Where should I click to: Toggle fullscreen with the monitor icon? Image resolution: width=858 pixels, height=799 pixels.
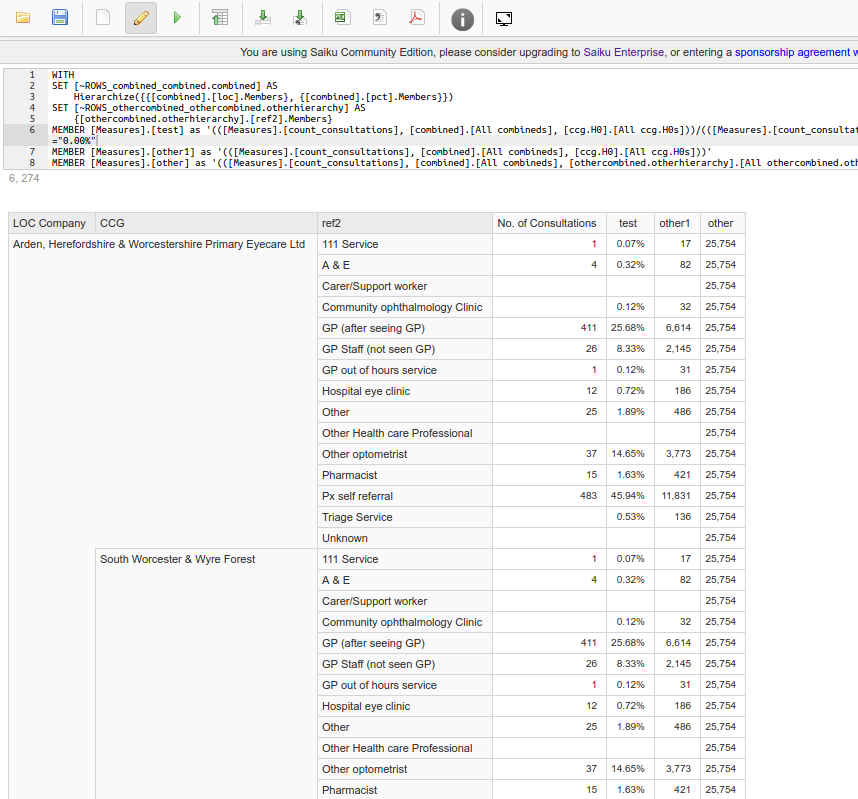point(503,19)
